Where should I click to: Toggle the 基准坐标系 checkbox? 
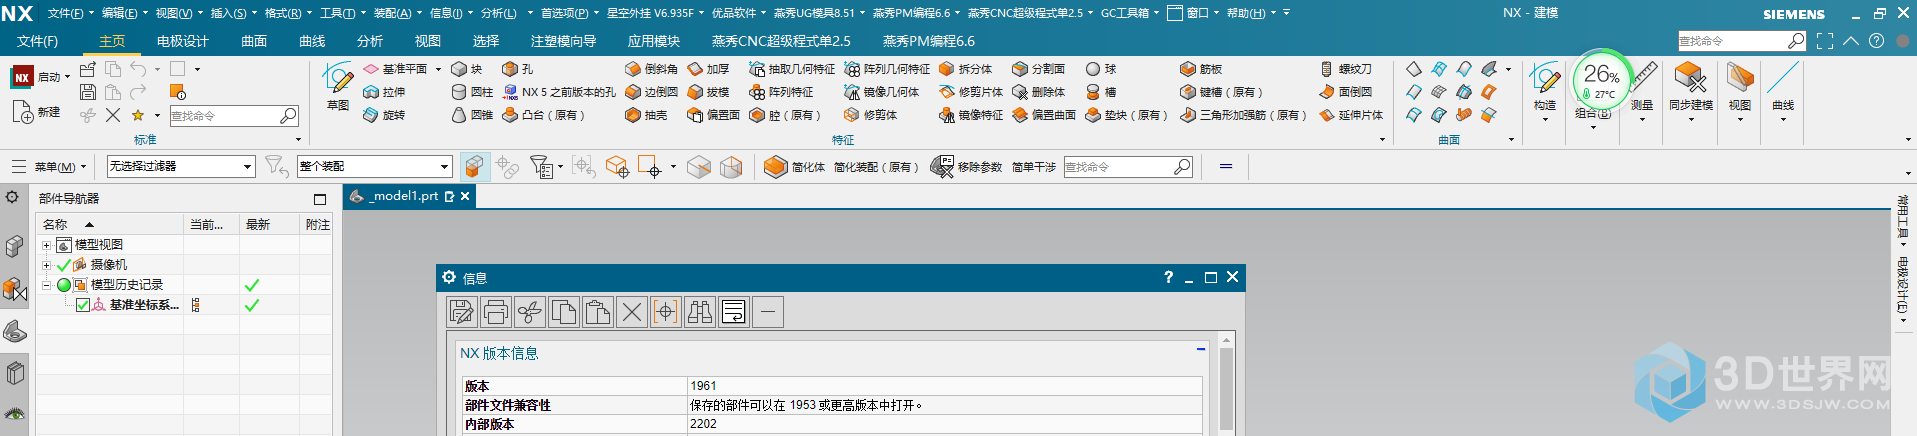tap(83, 305)
